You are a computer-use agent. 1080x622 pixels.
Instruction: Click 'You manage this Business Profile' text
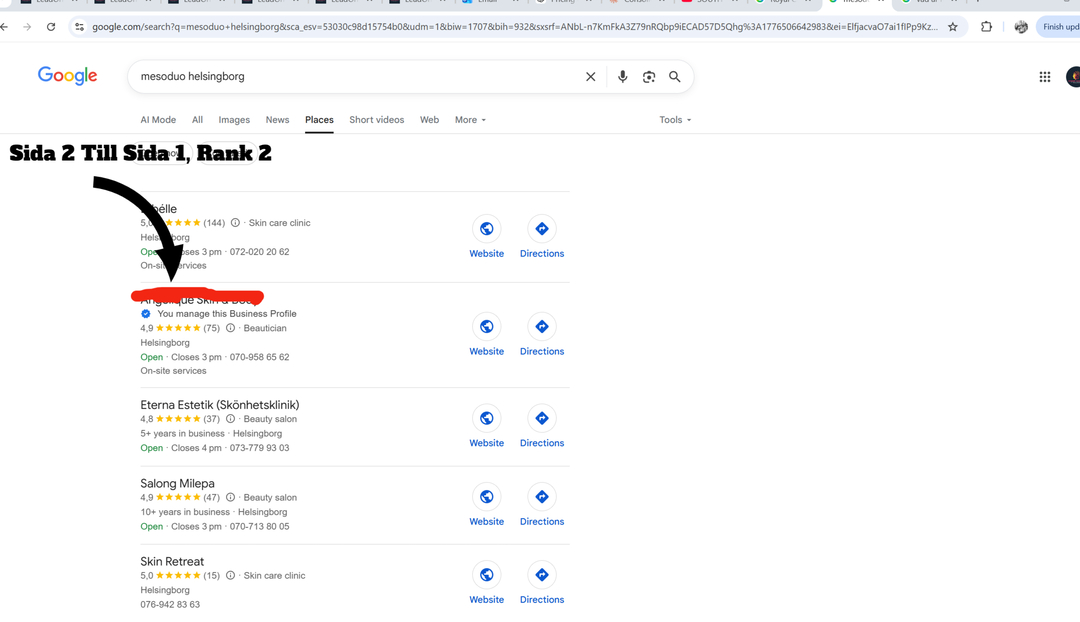227,313
